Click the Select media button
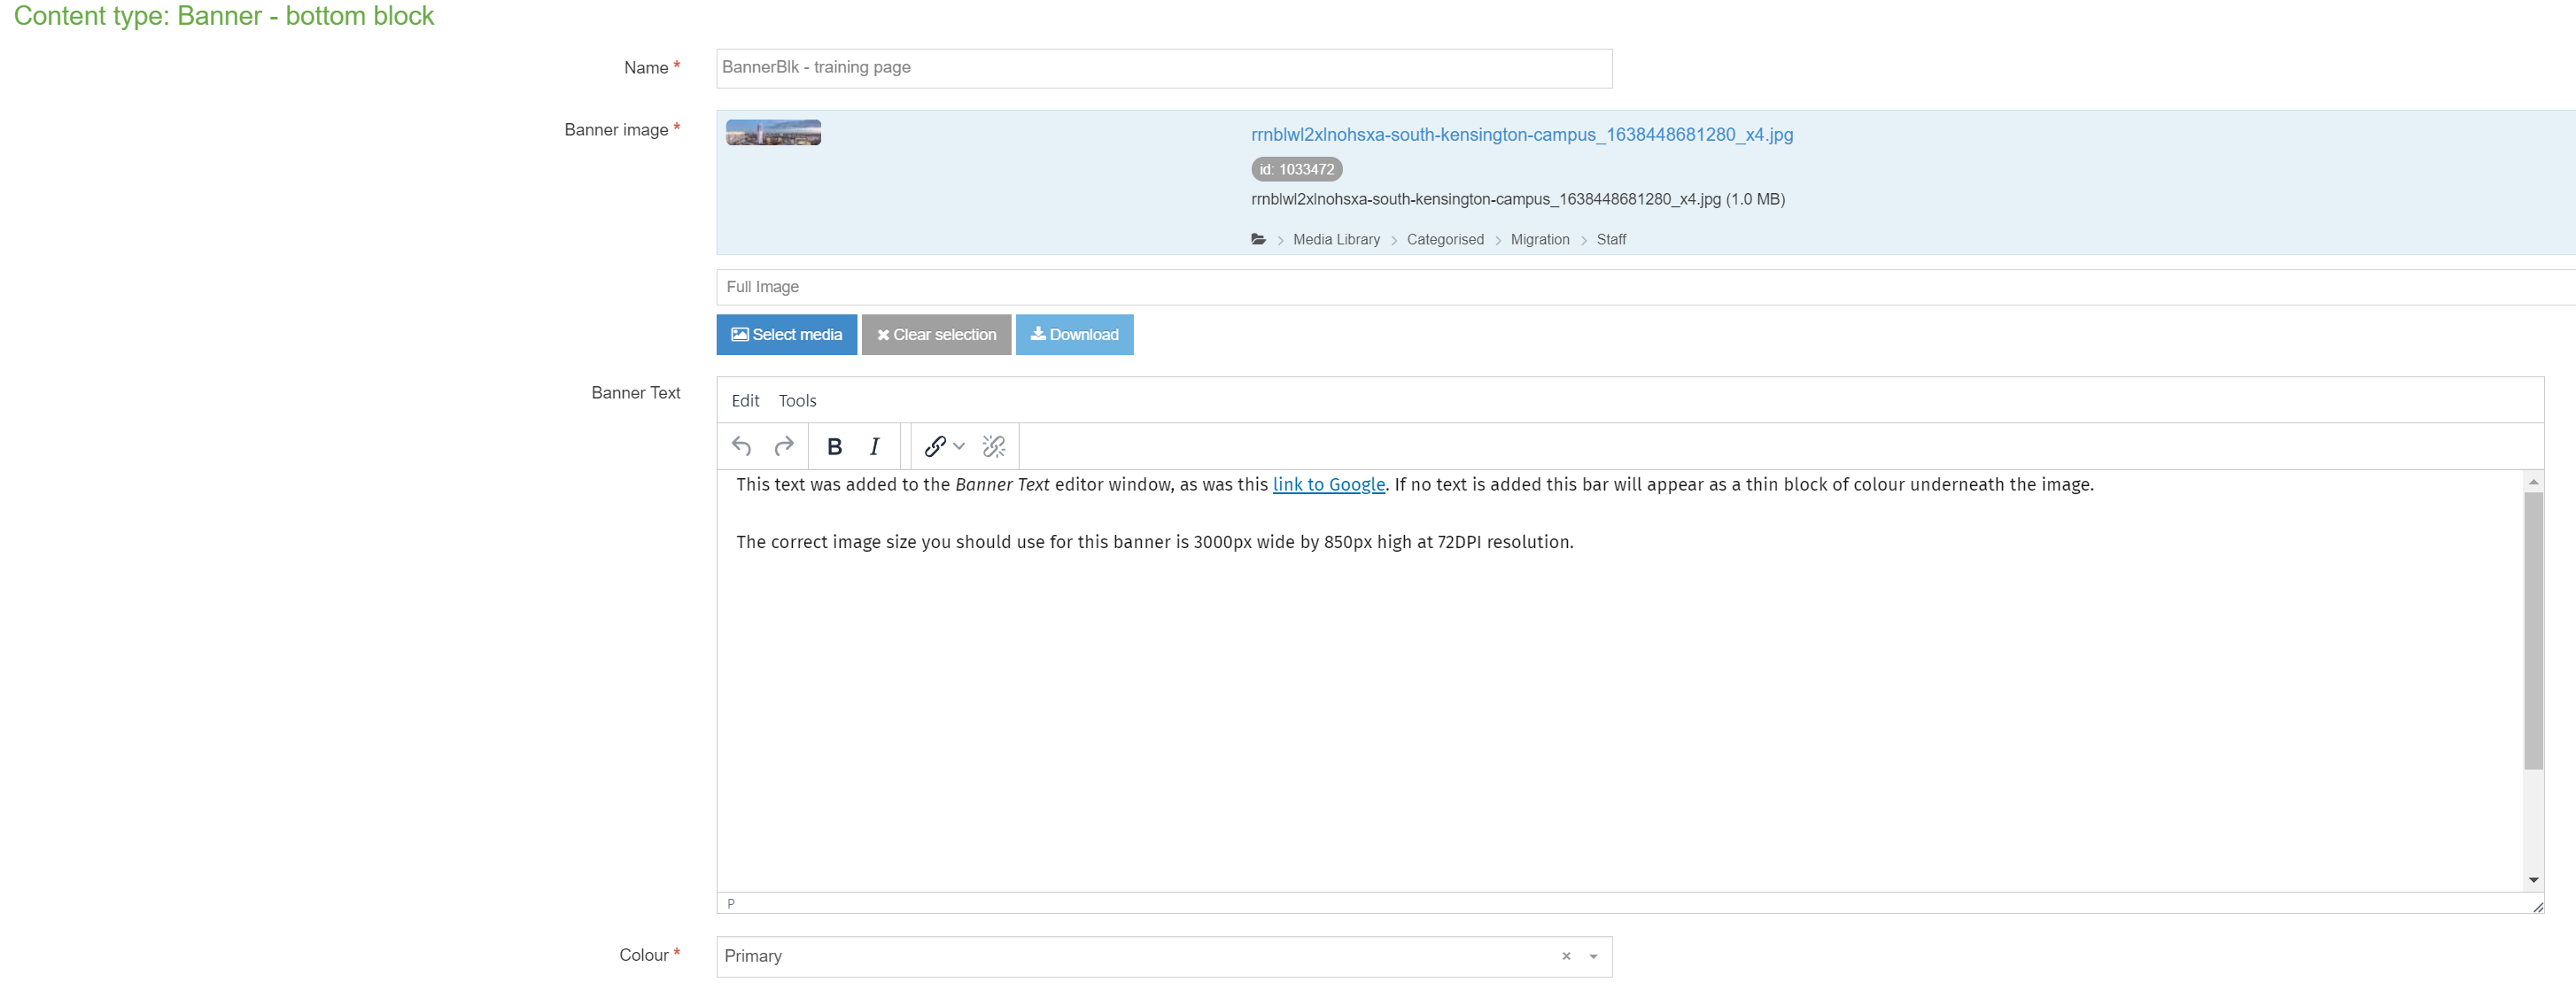 (786, 334)
